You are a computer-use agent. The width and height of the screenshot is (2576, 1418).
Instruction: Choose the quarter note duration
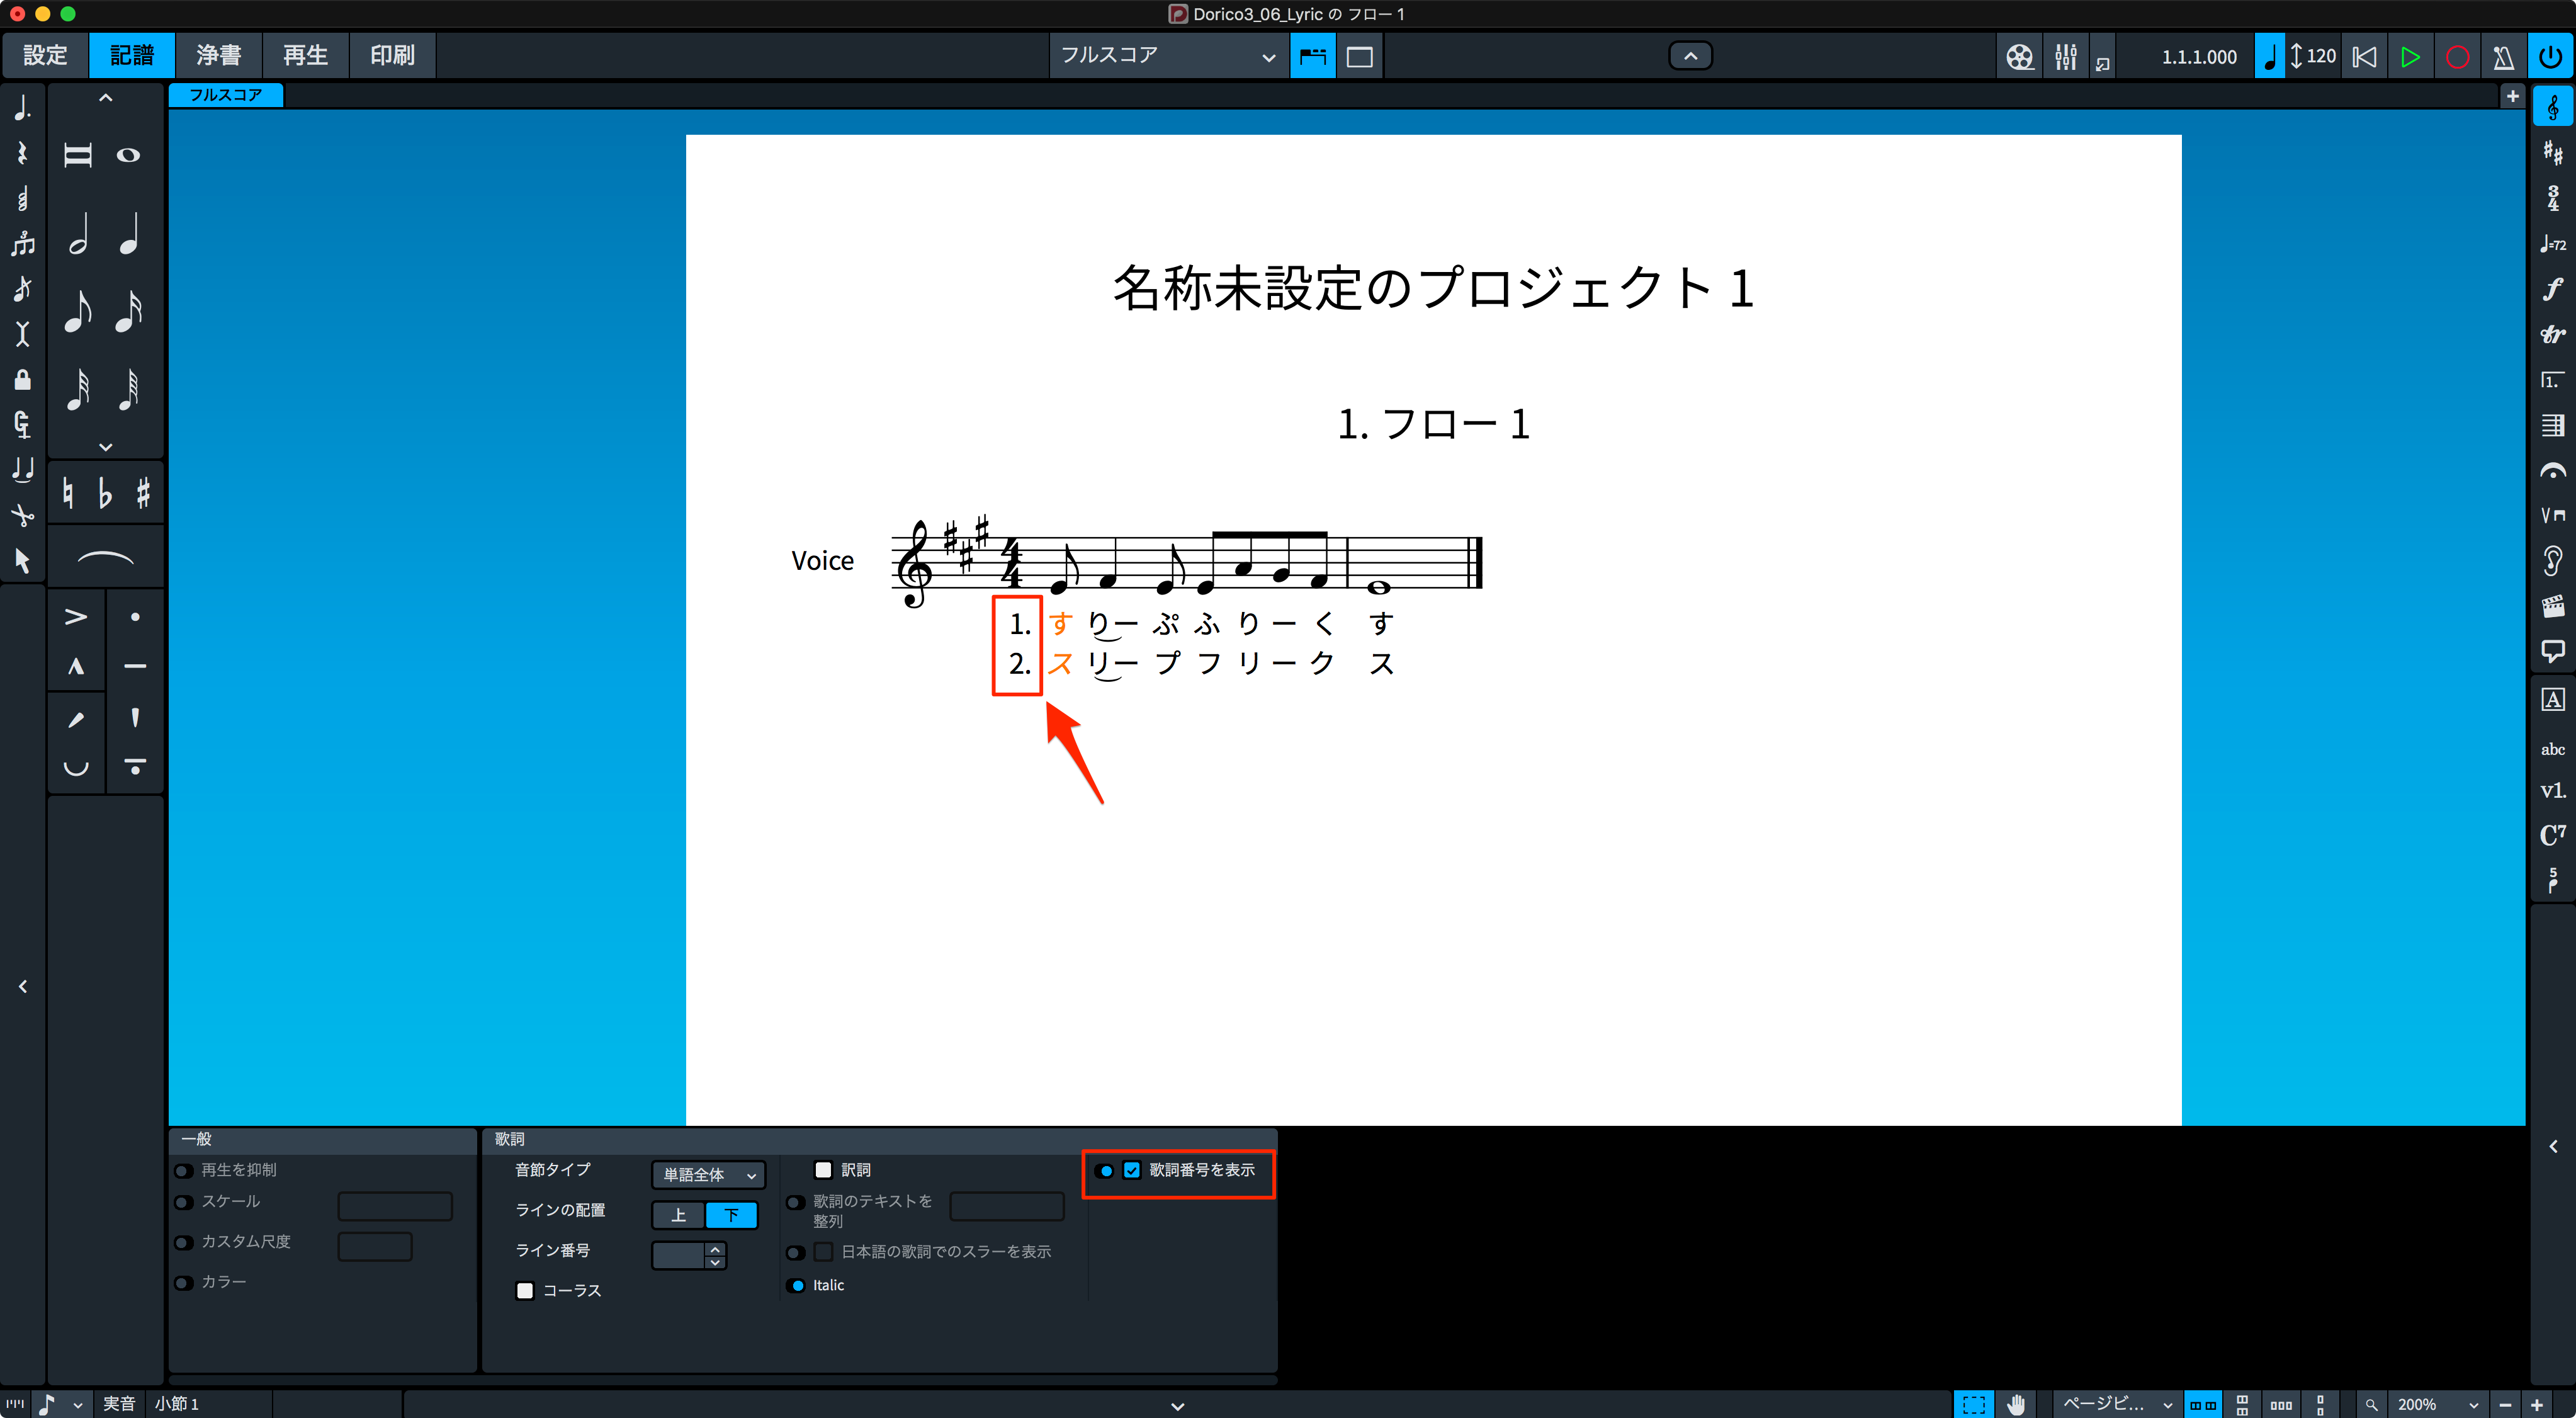128,233
